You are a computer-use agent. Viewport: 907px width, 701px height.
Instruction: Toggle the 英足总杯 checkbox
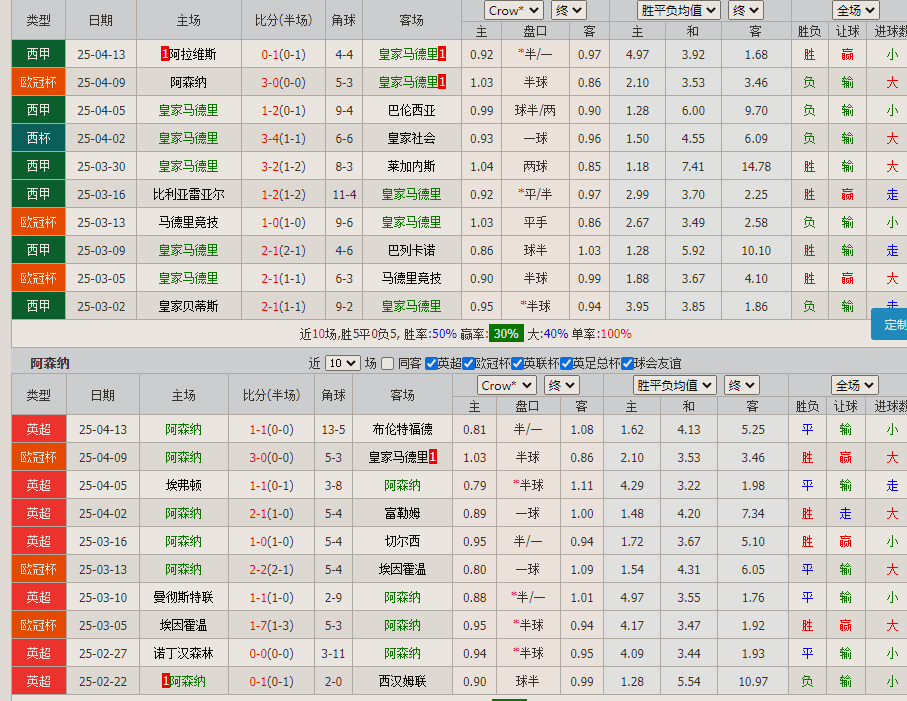(566, 363)
